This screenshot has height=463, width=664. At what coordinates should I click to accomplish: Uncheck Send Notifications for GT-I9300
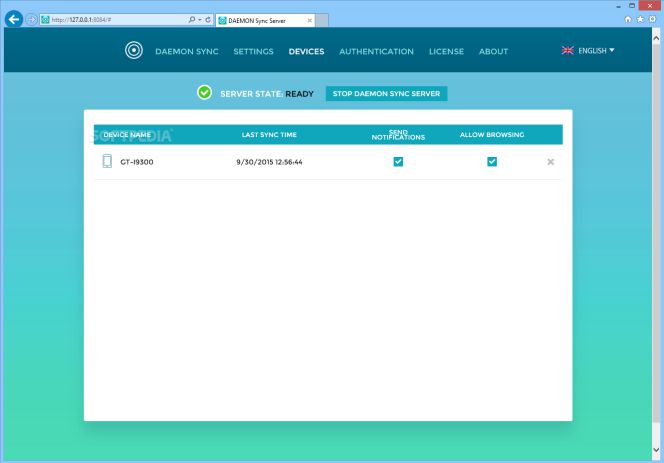tap(398, 161)
